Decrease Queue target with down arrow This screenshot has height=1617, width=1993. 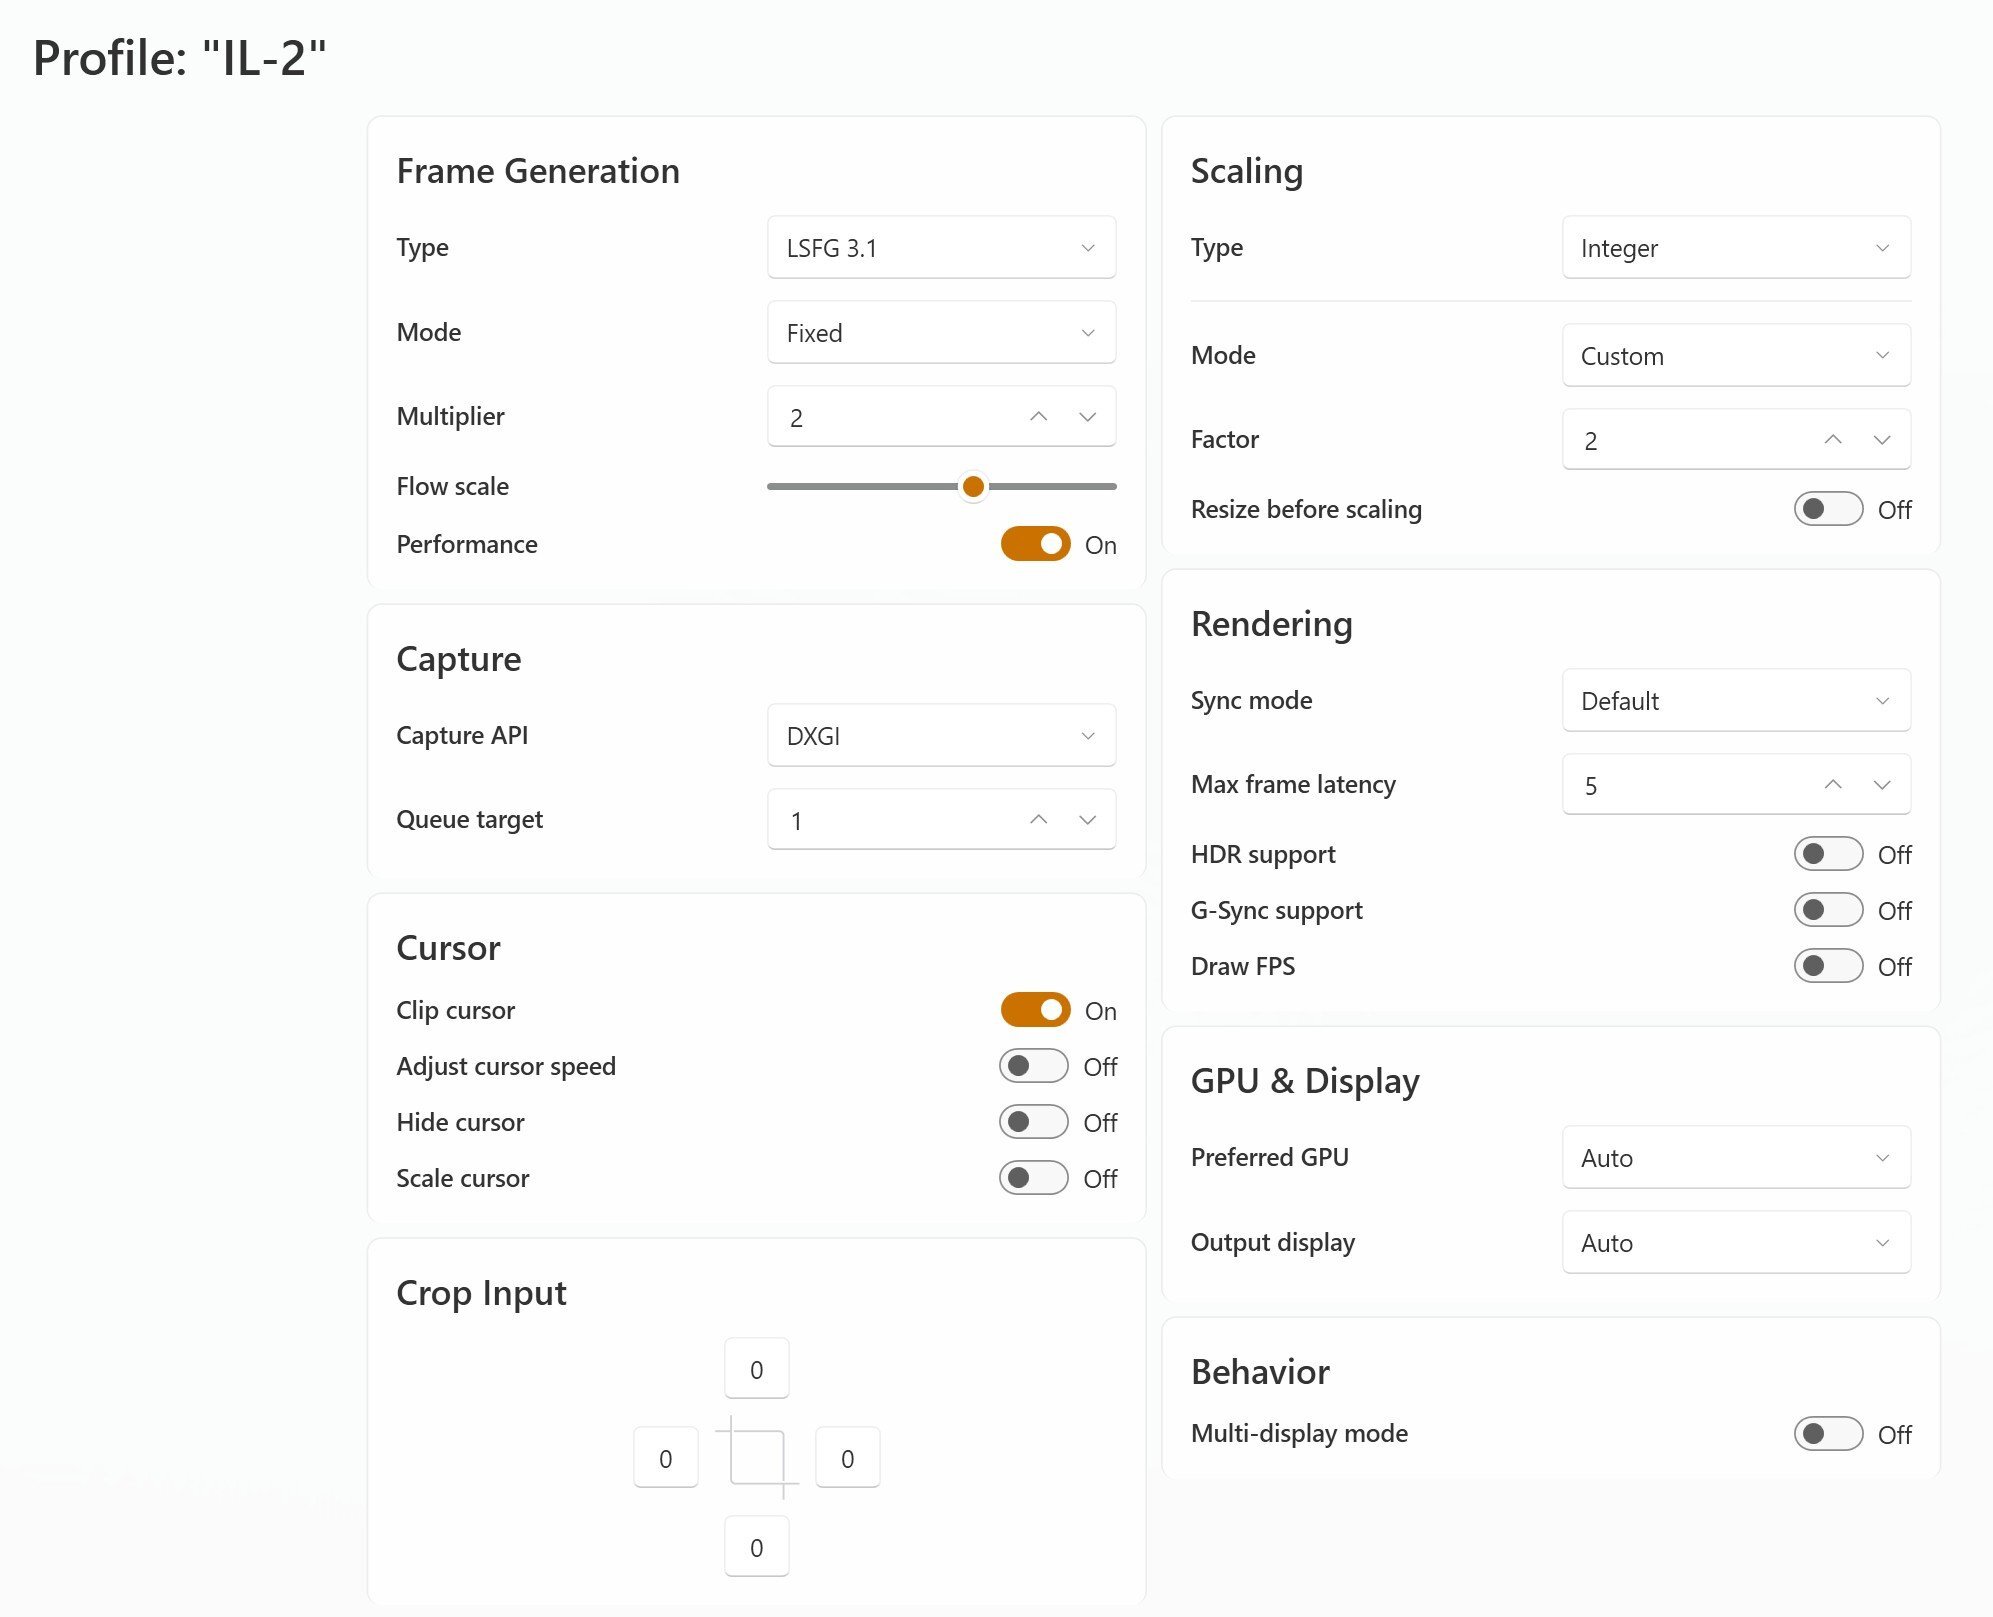pyautogui.click(x=1087, y=820)
